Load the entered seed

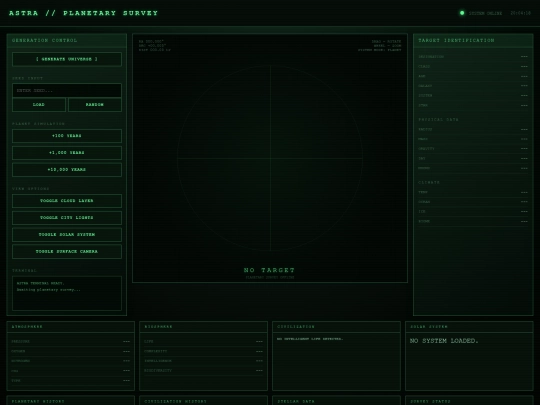pos(39,105)
